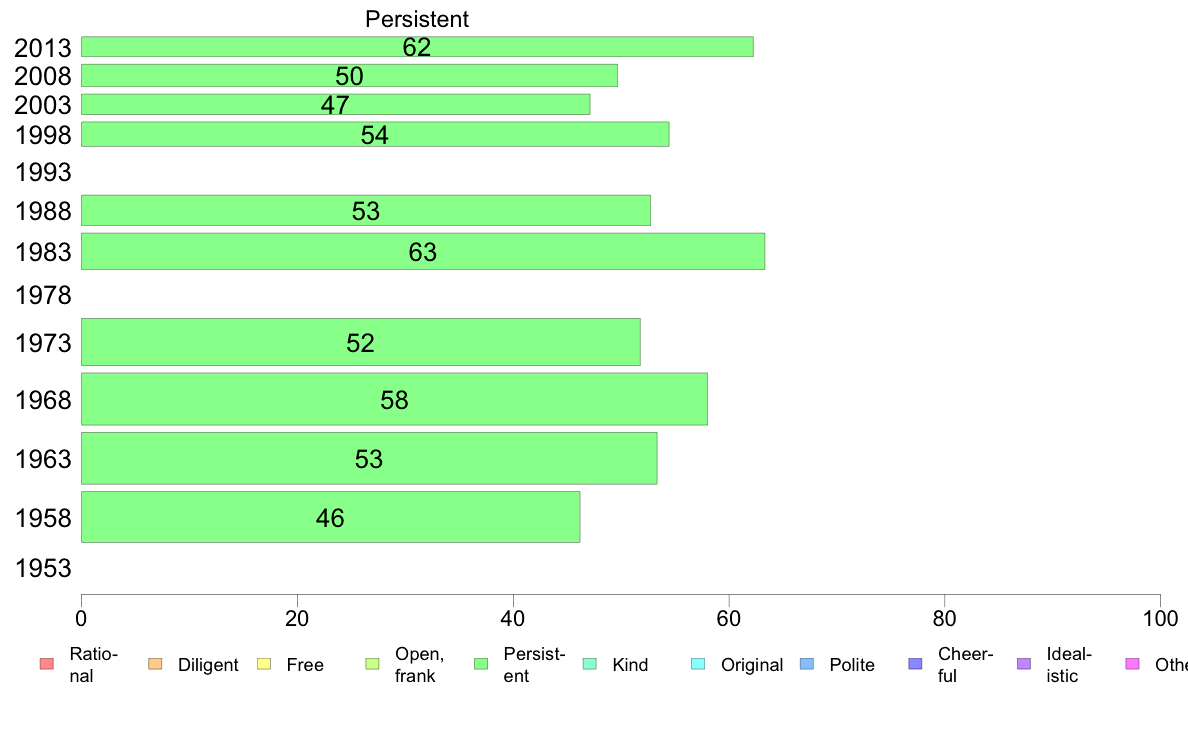This screenshot has height=736, width=1188.
Task: Select the 2003 bar showing 47
Action: tap(336, 105)
